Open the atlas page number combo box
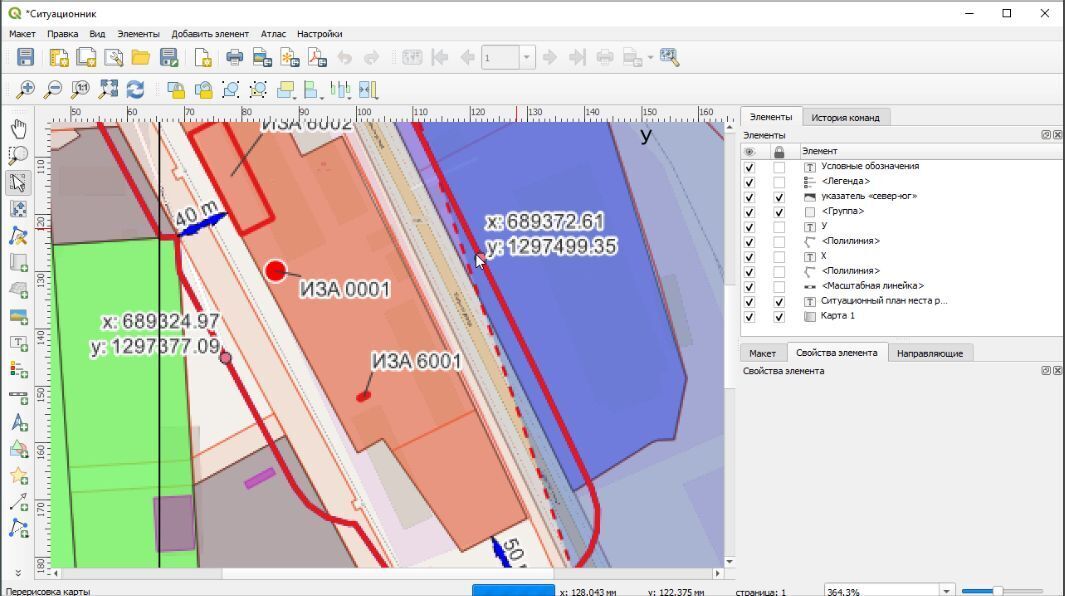 click(x=526, y=57)
